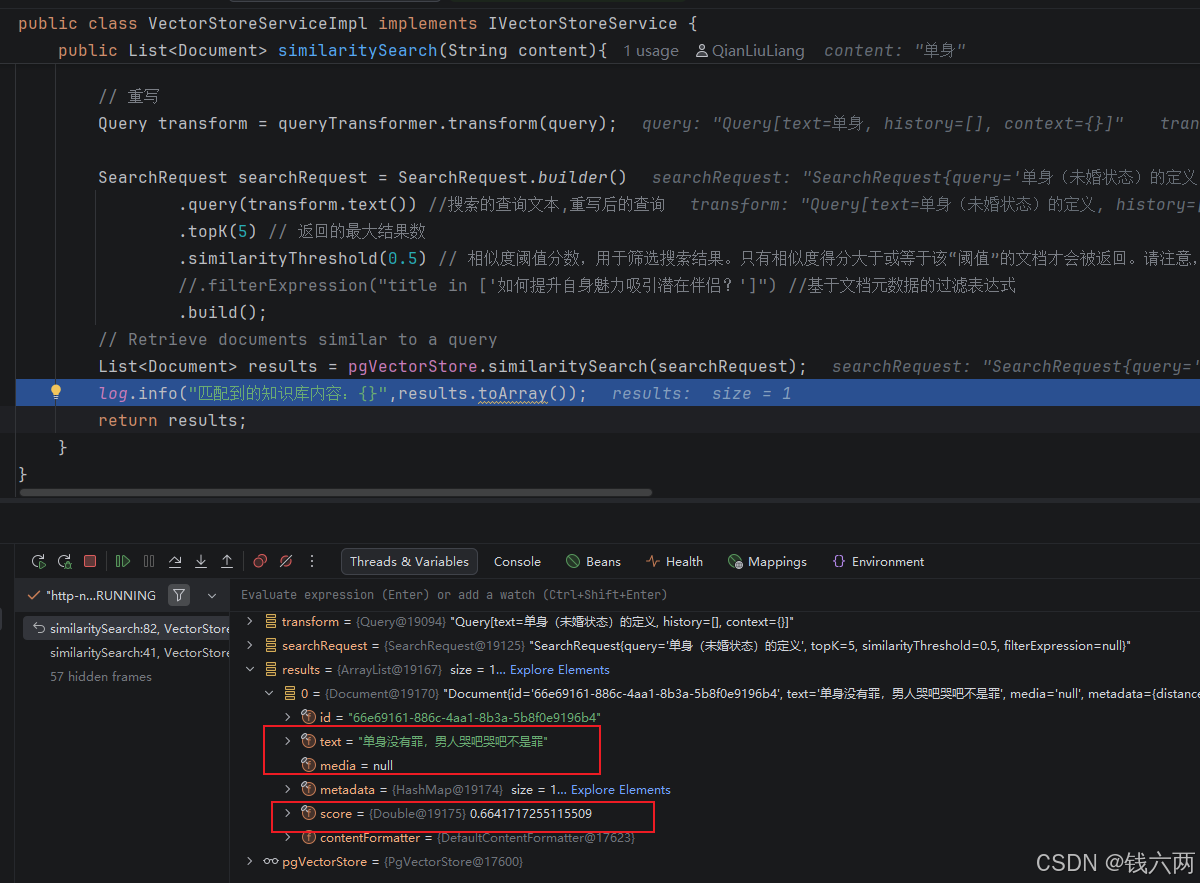Expand the text field node
This screenshot has height=883, width=1200.
tap(288, 741)
